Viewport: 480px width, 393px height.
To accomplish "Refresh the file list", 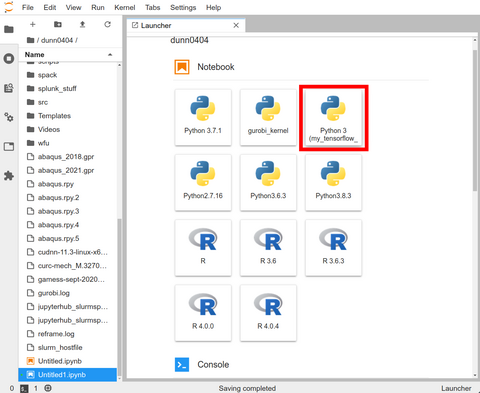I will click(x=107, y=24).
